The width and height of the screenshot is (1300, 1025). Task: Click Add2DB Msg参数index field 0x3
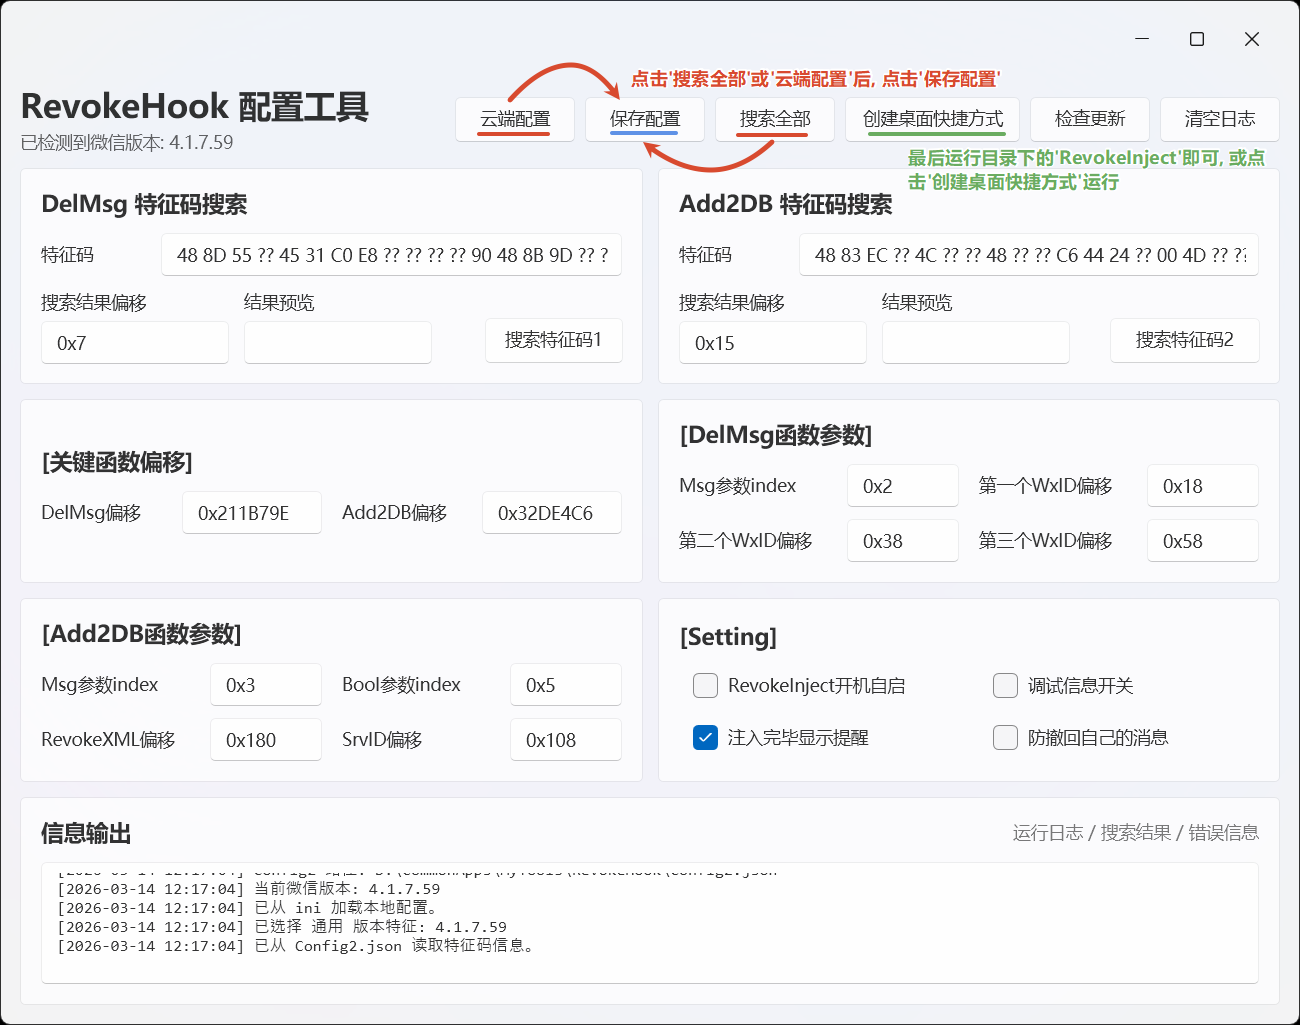266,685
